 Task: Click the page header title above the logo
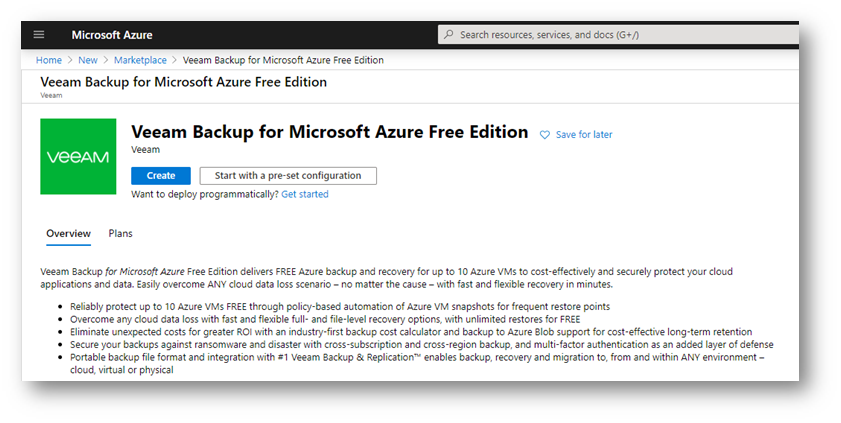[x=183, y=82]
